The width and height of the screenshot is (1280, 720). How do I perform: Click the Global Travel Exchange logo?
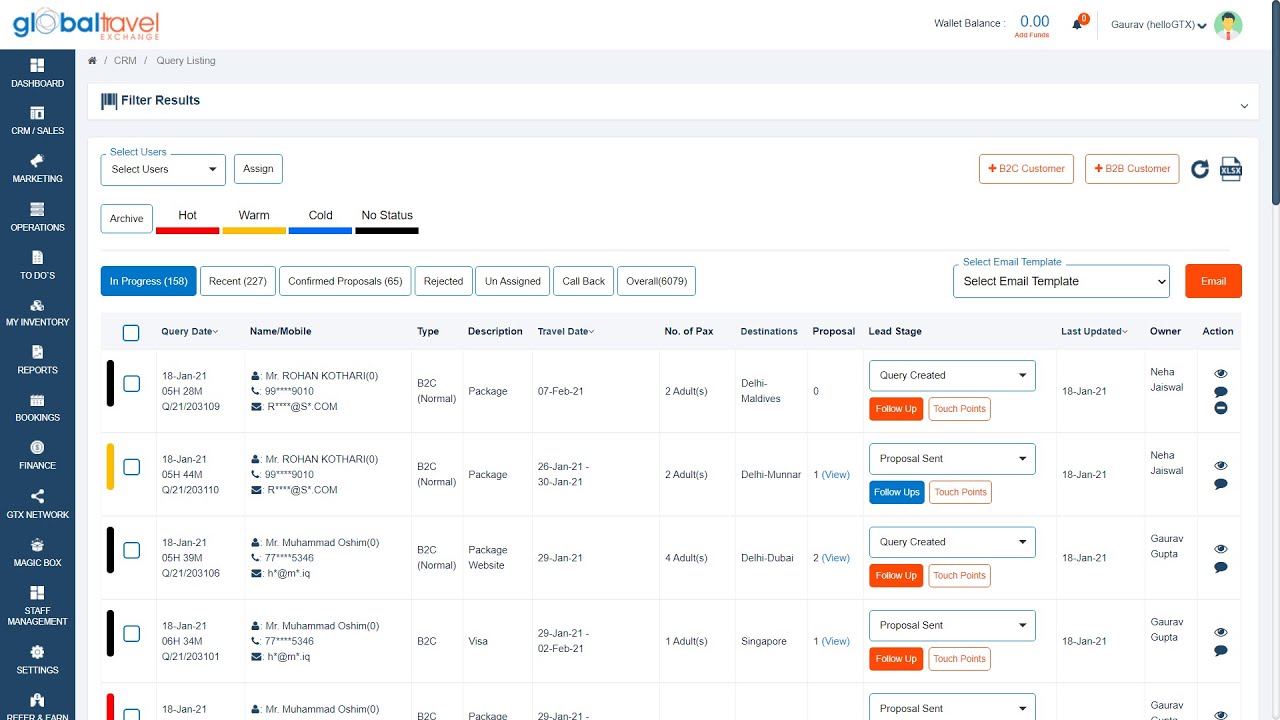click(86, 25)
